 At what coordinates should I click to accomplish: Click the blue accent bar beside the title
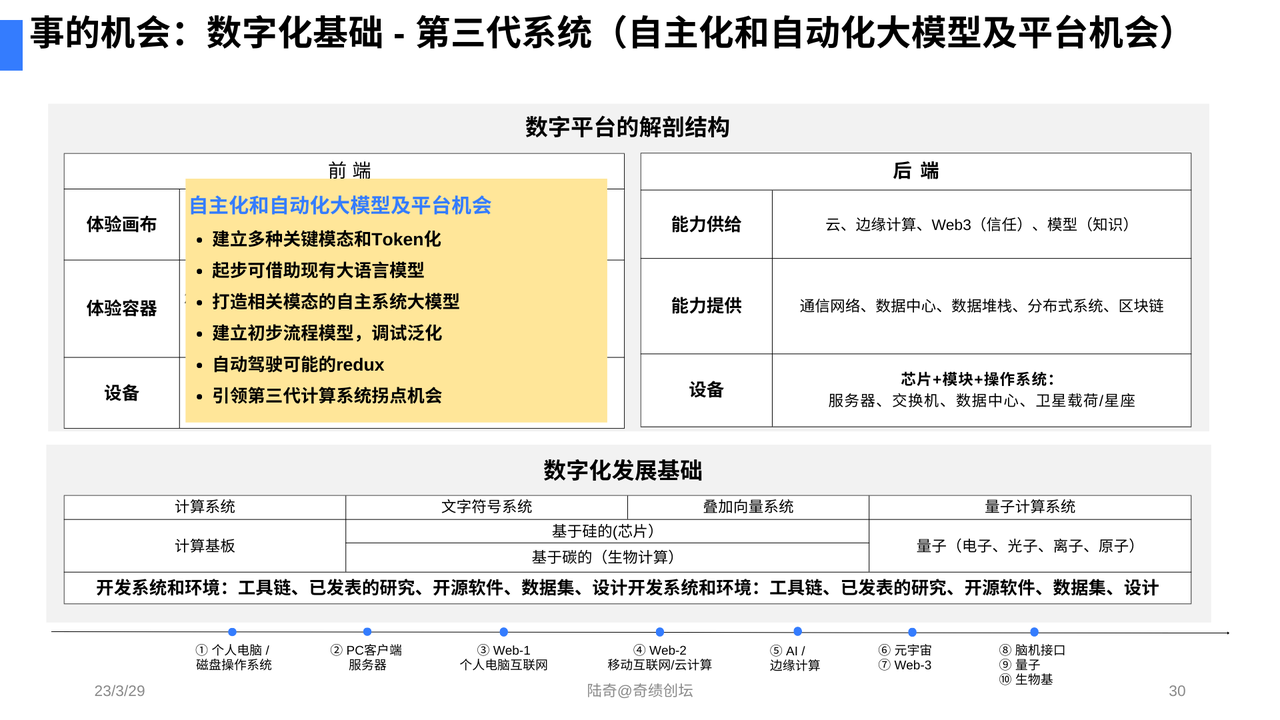11,45
